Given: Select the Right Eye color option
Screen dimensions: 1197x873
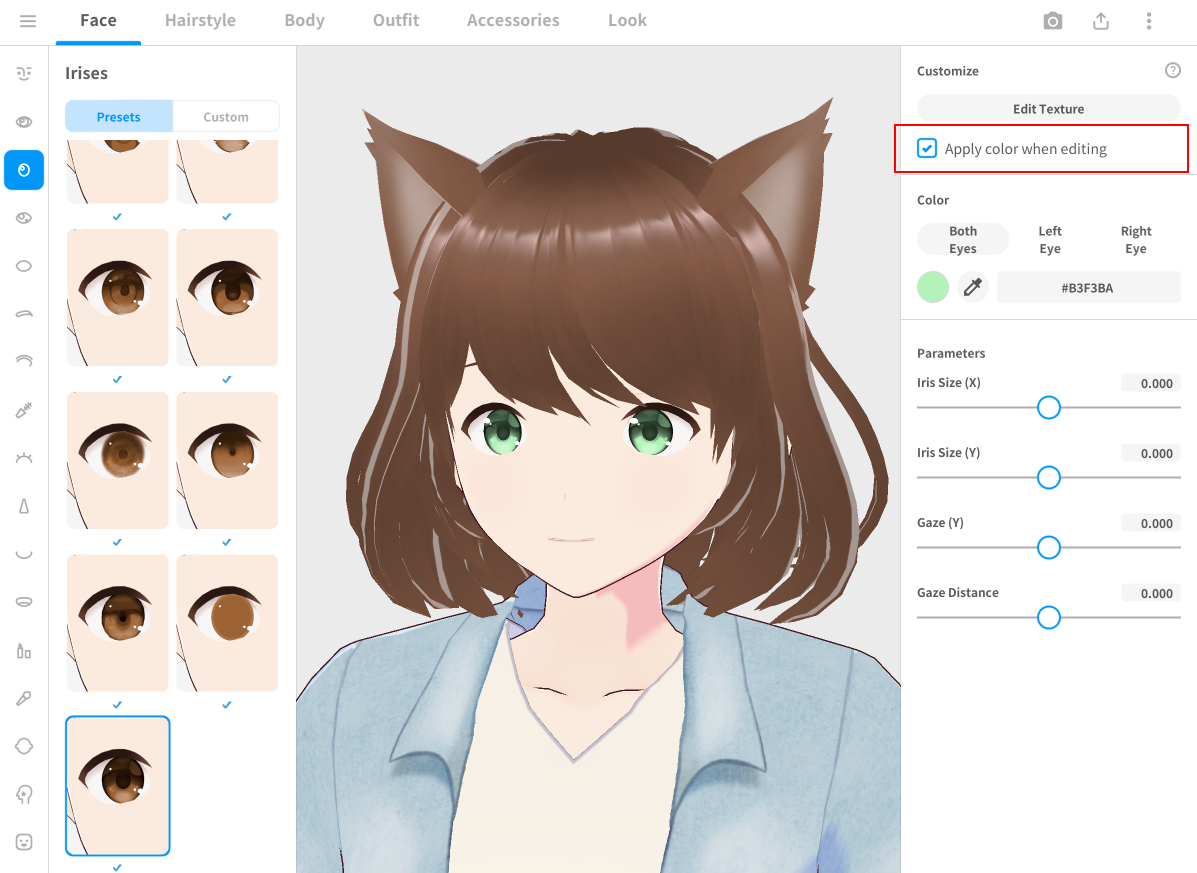Looking at the screenshot, I should point(1135,240).
